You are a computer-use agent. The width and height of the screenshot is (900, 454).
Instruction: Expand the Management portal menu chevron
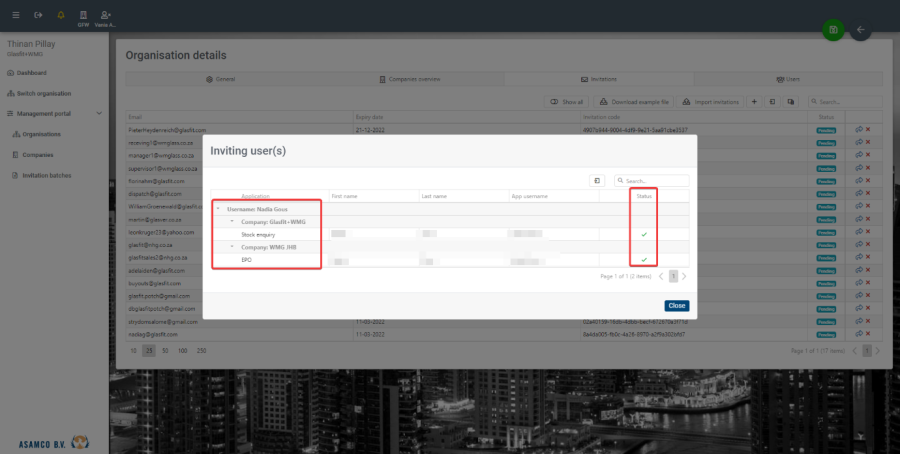tap(98, 114)
